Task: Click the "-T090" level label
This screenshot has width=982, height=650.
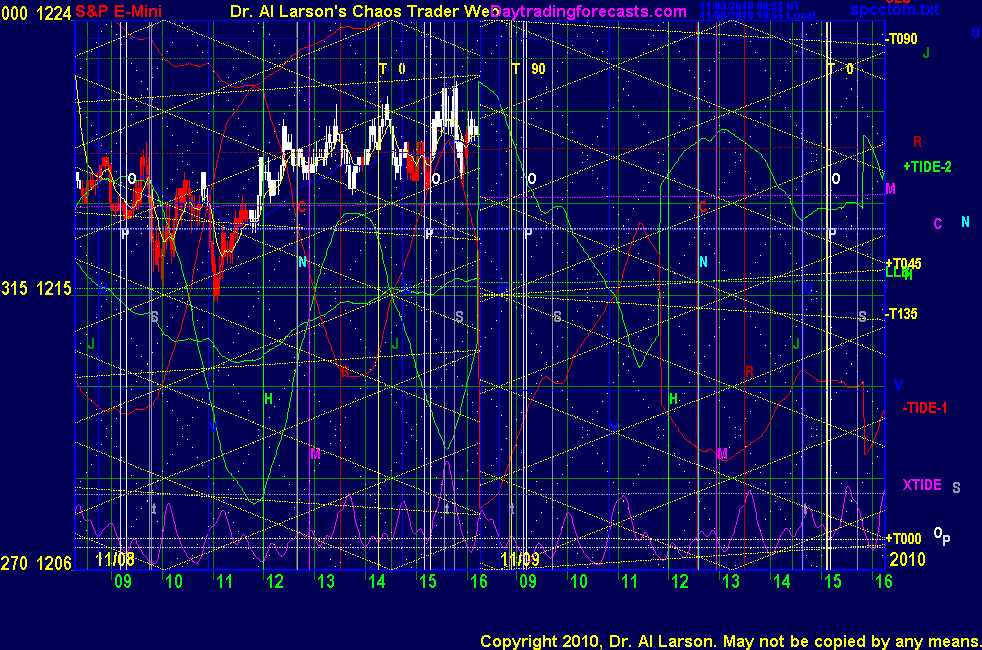Action: [x=901, y=39]
